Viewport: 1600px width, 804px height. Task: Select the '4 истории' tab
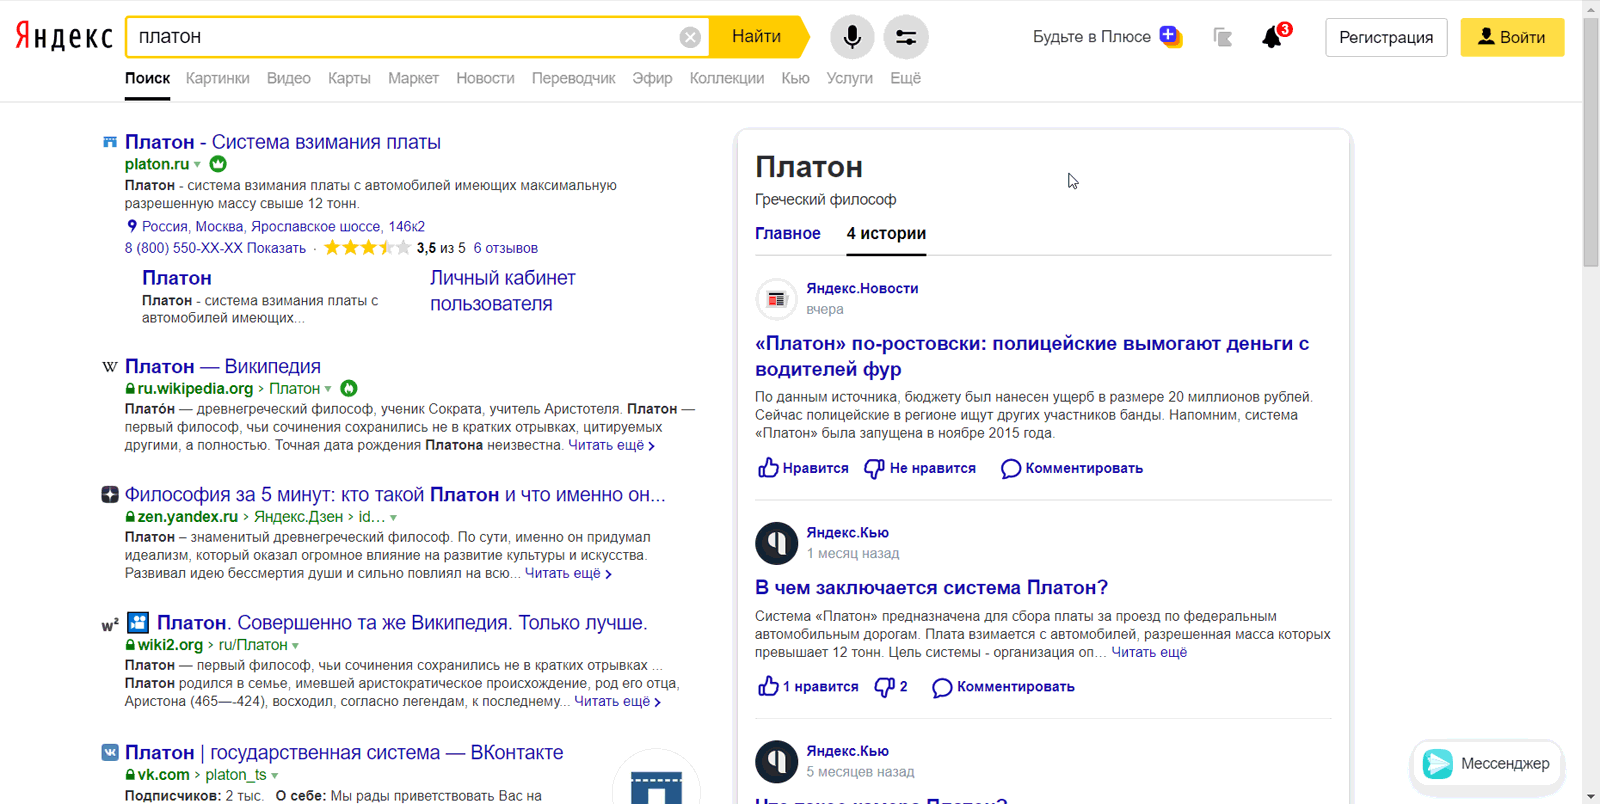[886, 233]
